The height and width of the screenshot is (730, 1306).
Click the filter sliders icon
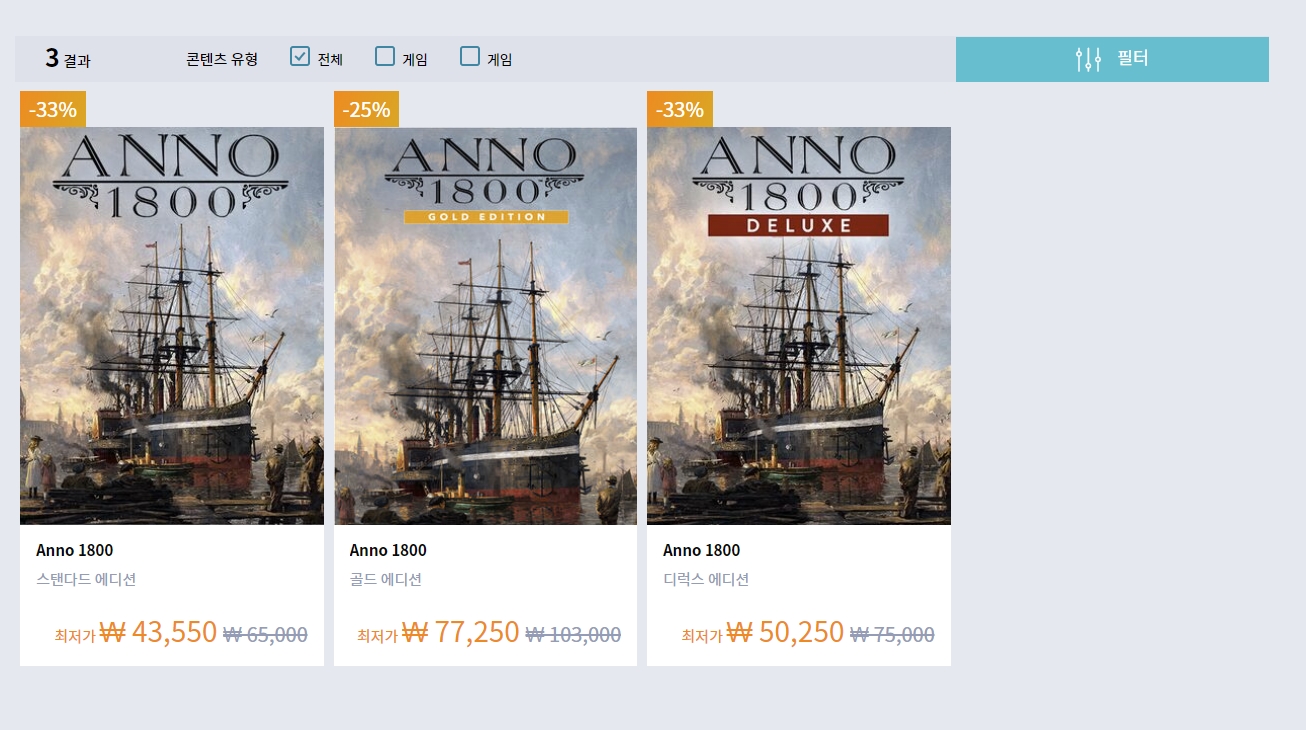(1088, 59)
